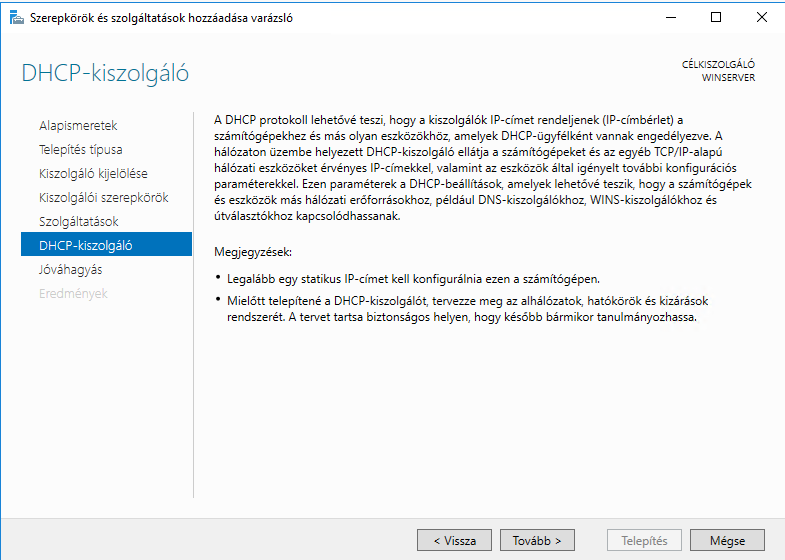The width and height of the screenshot is (785, 560).
Task: Click the DHCP-kiszolgáló page heading
Action: [x=105, y=73]
